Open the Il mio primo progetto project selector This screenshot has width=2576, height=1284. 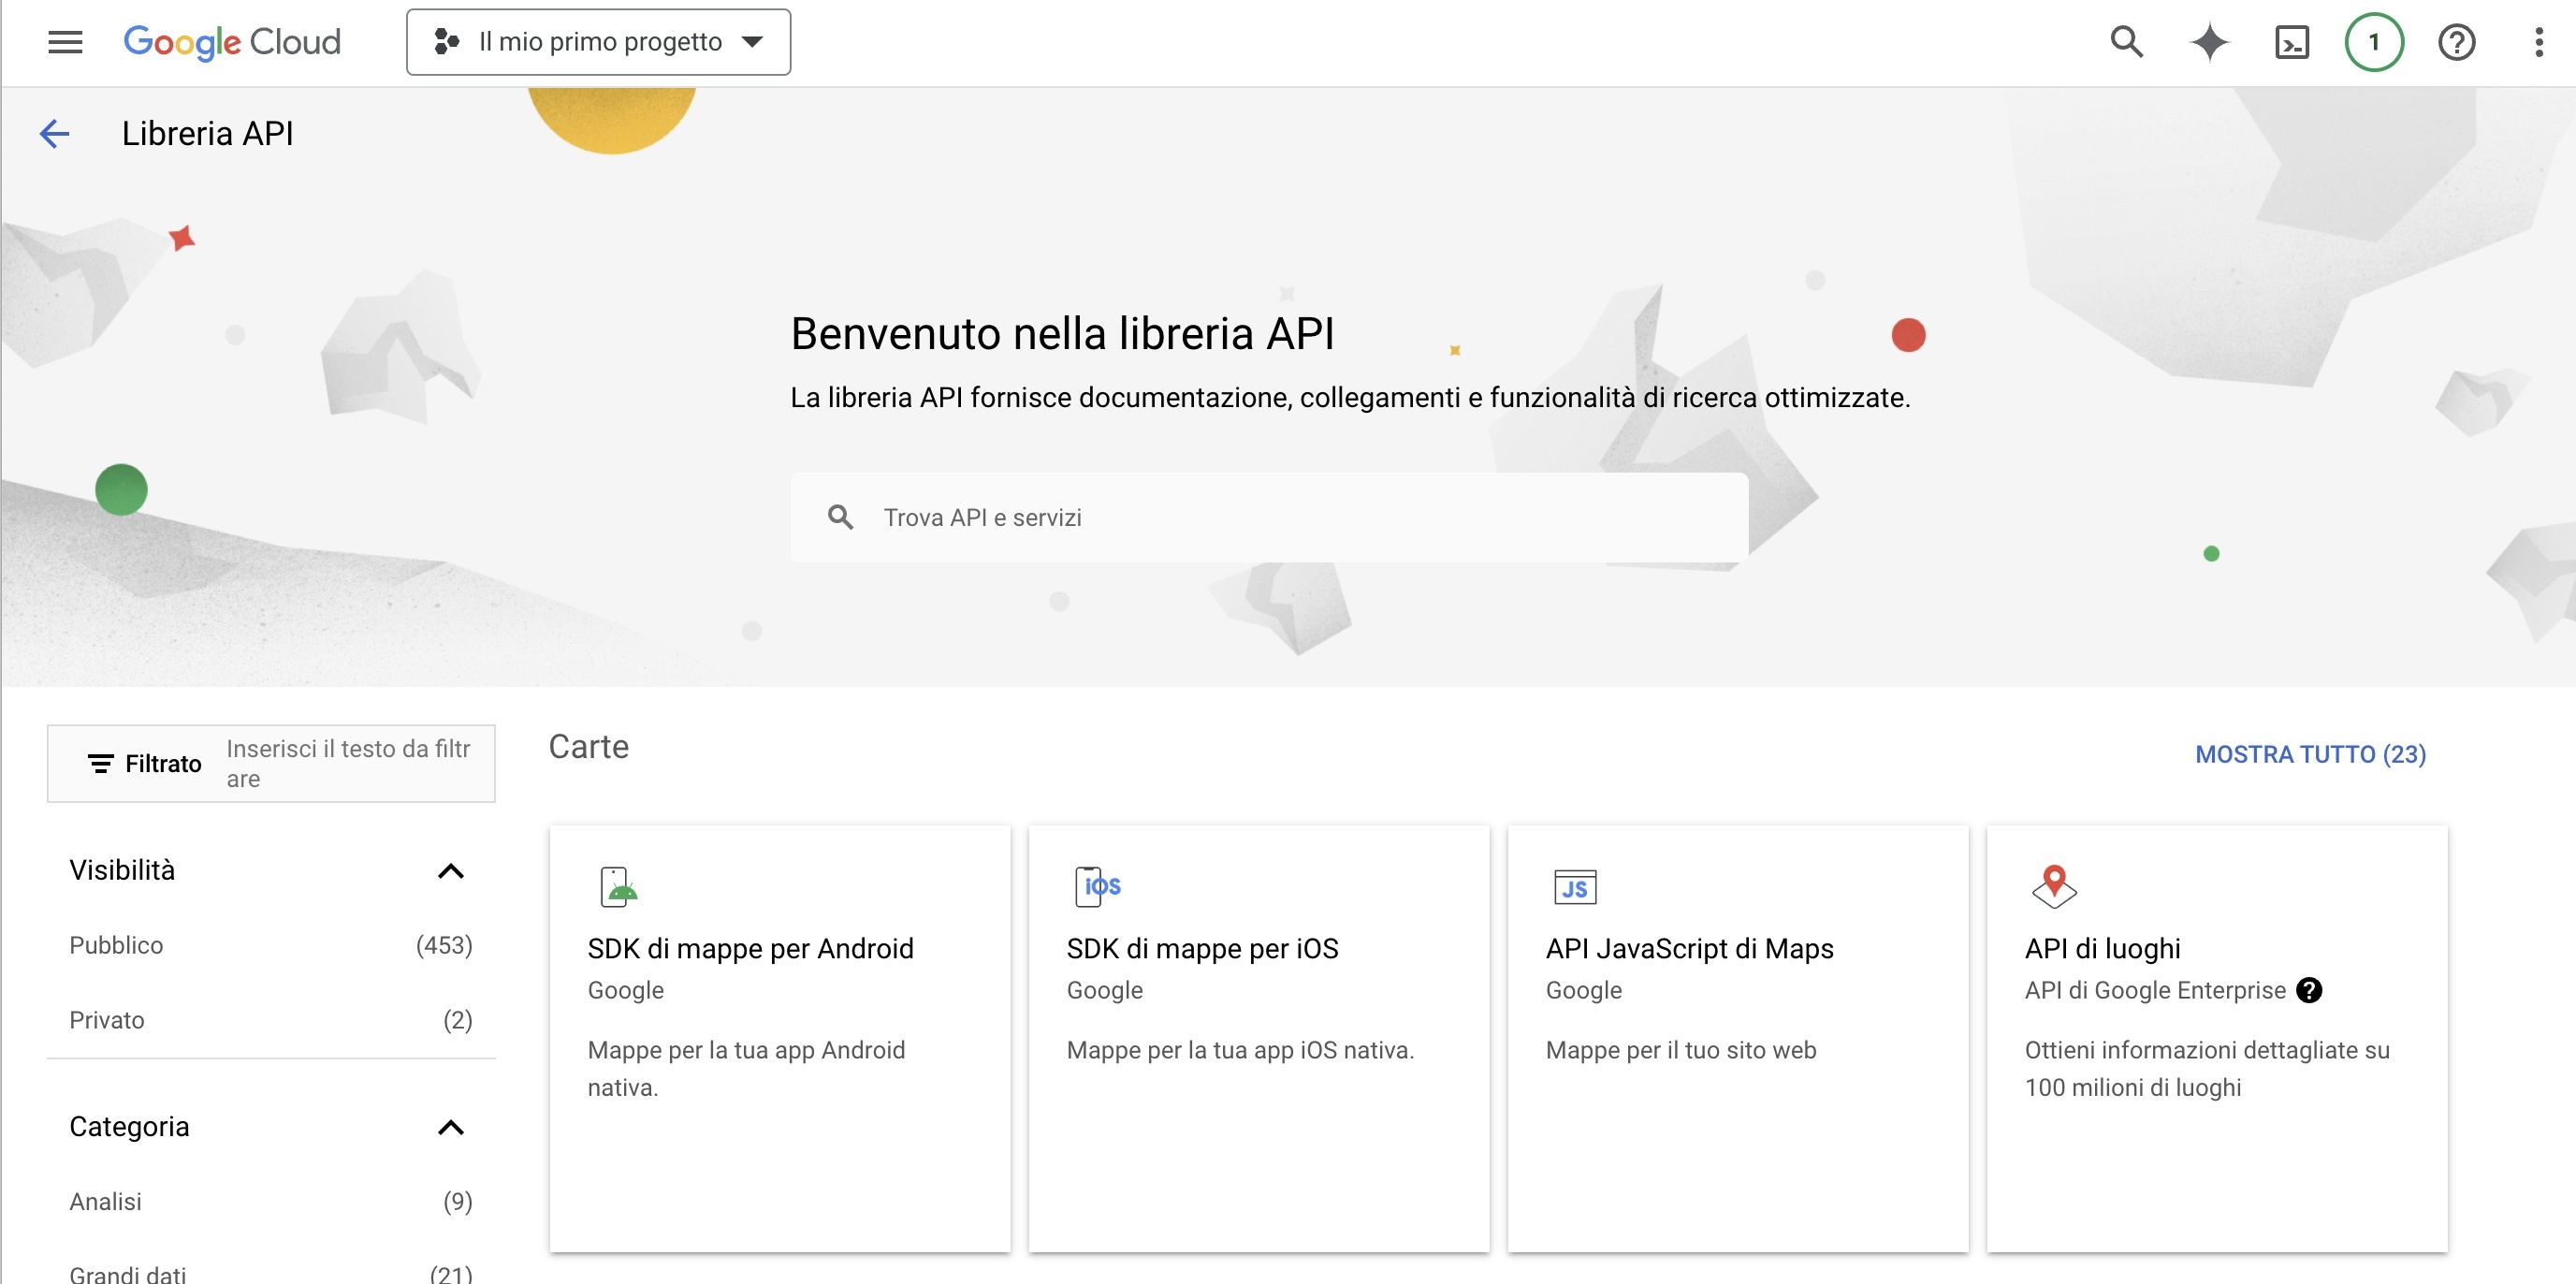(x=598, y=41)
